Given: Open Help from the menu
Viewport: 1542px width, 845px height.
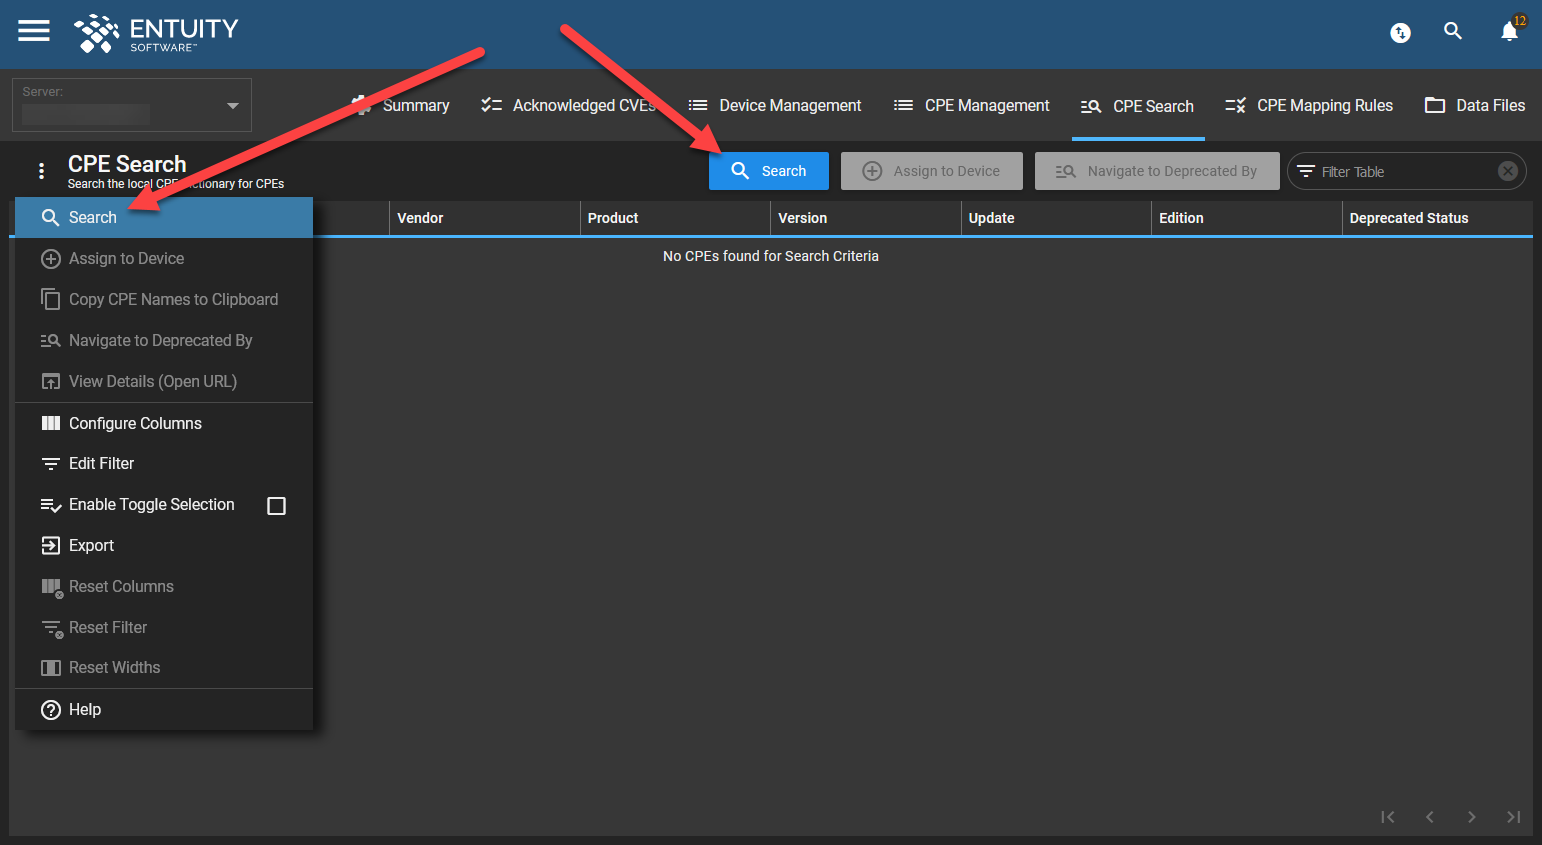Looking at the screenshot, I should 164,709.
